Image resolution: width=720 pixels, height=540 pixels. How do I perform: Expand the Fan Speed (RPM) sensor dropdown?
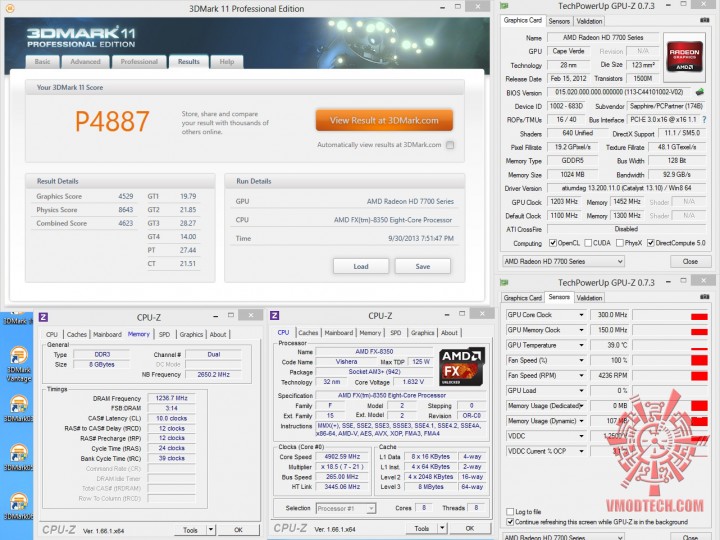(581, 376)
